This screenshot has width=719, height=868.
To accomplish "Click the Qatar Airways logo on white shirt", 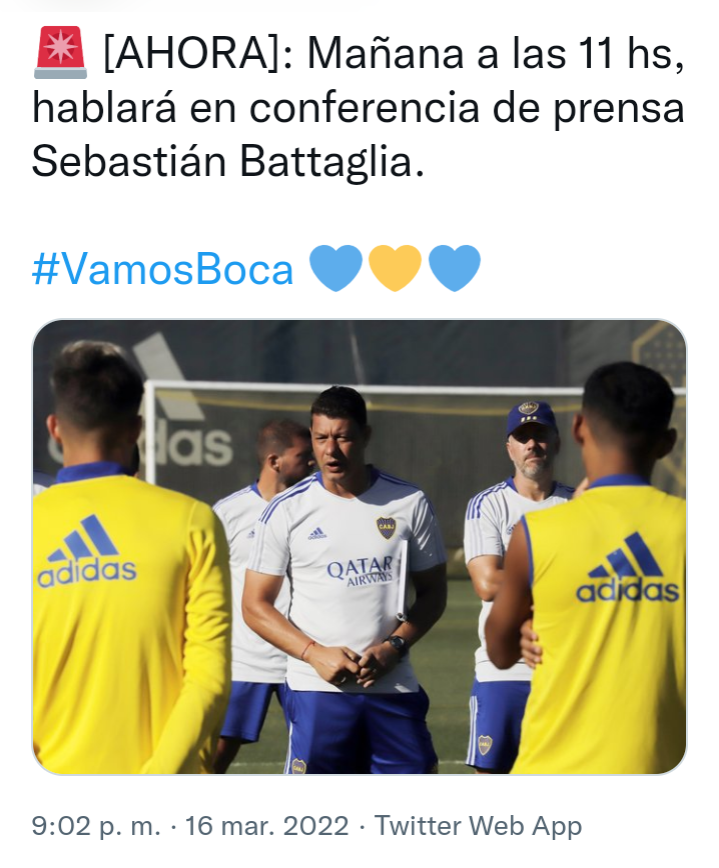I will (x=360, y=571).
